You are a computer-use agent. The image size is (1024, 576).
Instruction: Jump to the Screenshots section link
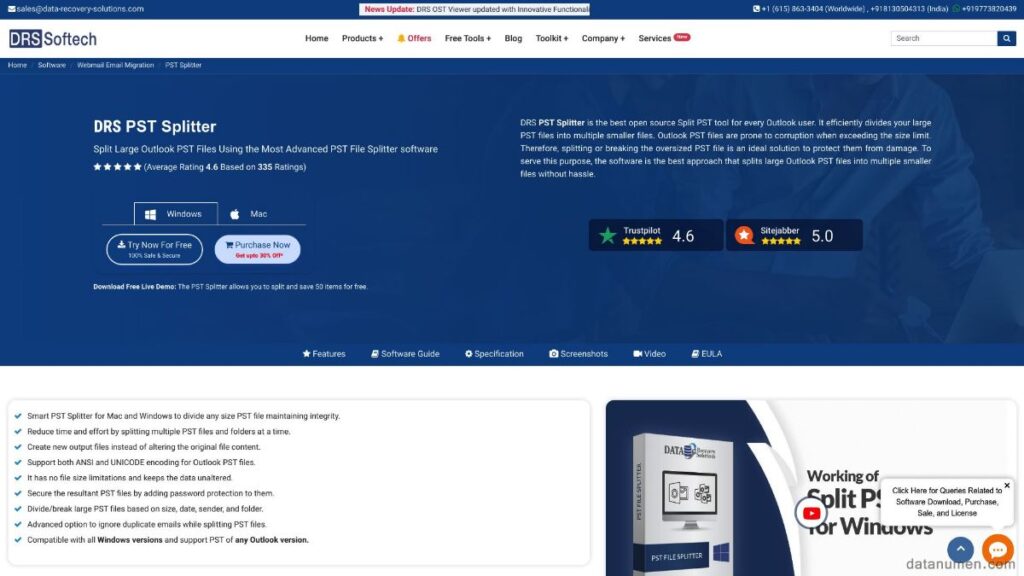pyautogui.click(x=578, y=354)
